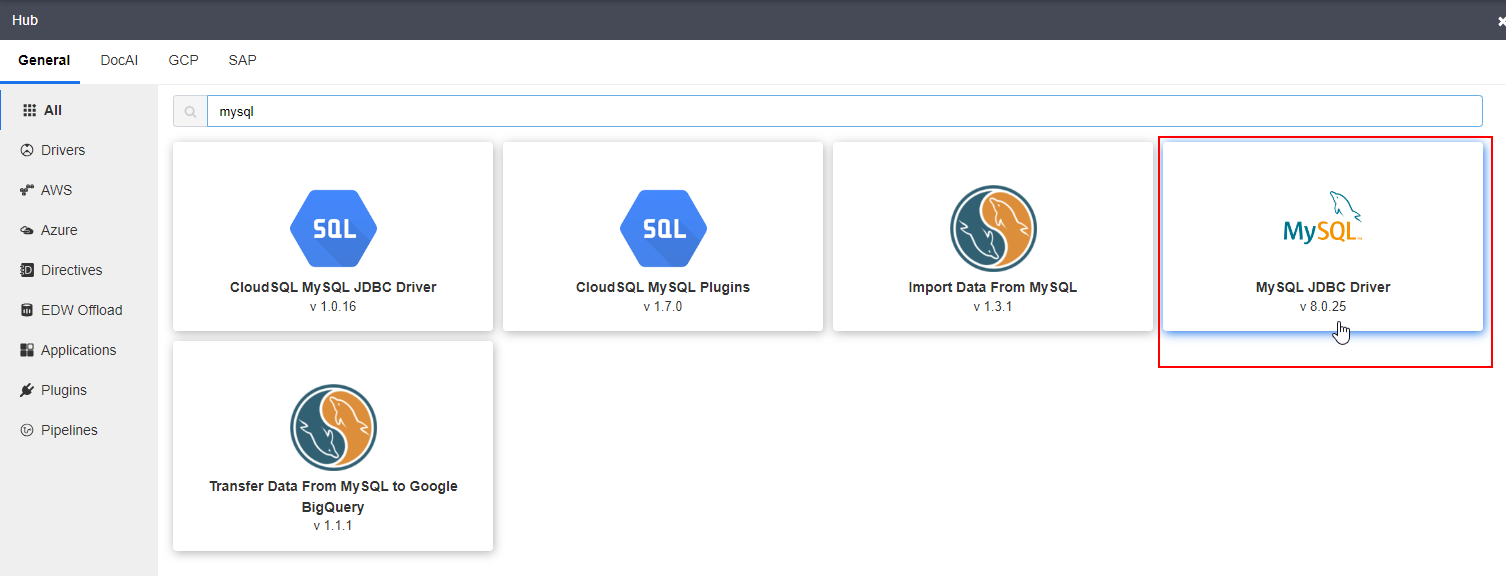
Task: Switch to the SAP tab
Action: [242, 60]
